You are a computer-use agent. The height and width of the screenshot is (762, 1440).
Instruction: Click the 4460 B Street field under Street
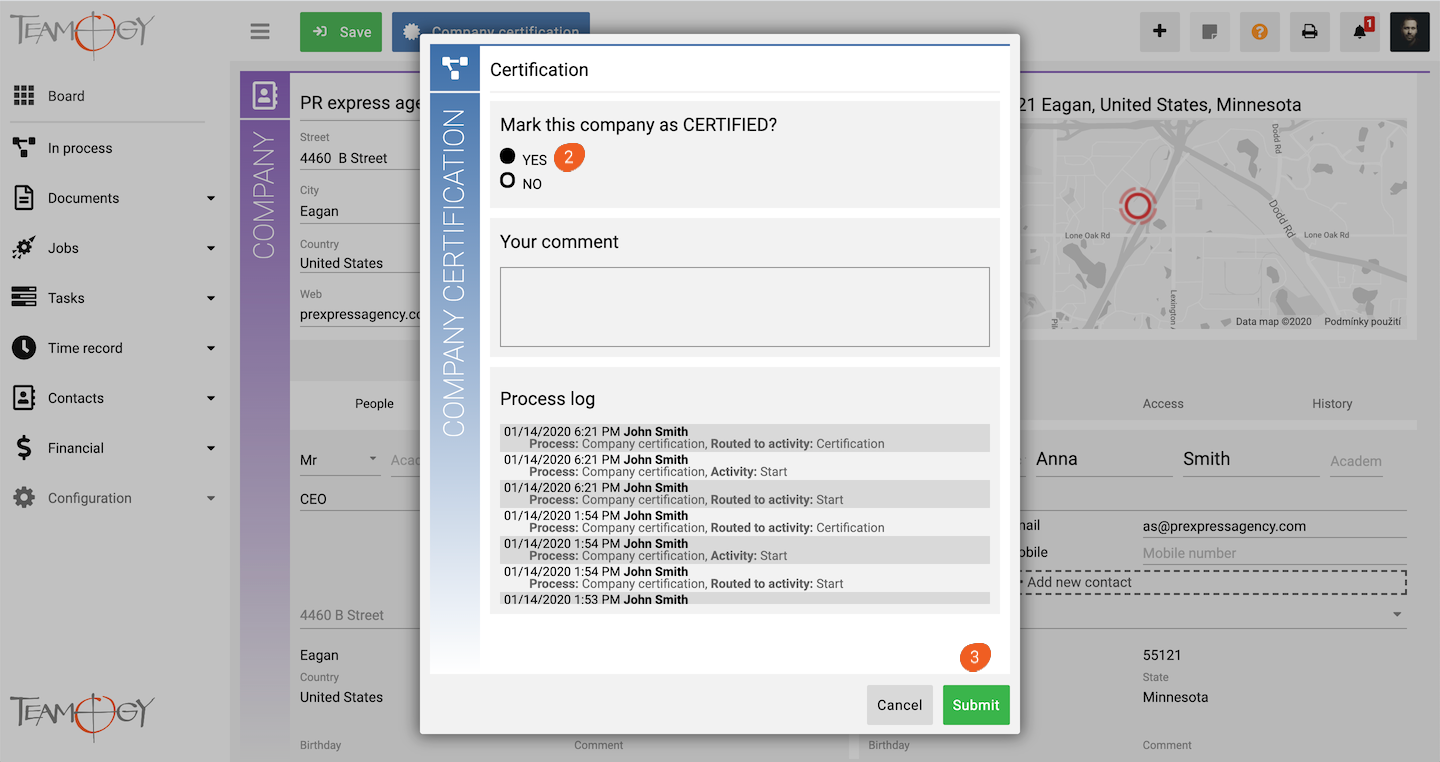click(360, 158)
